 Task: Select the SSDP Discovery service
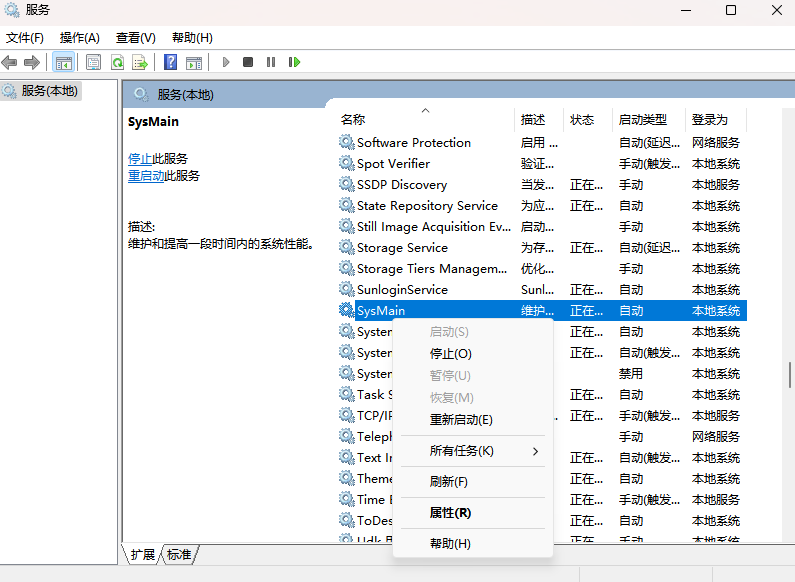pos(542,185)
